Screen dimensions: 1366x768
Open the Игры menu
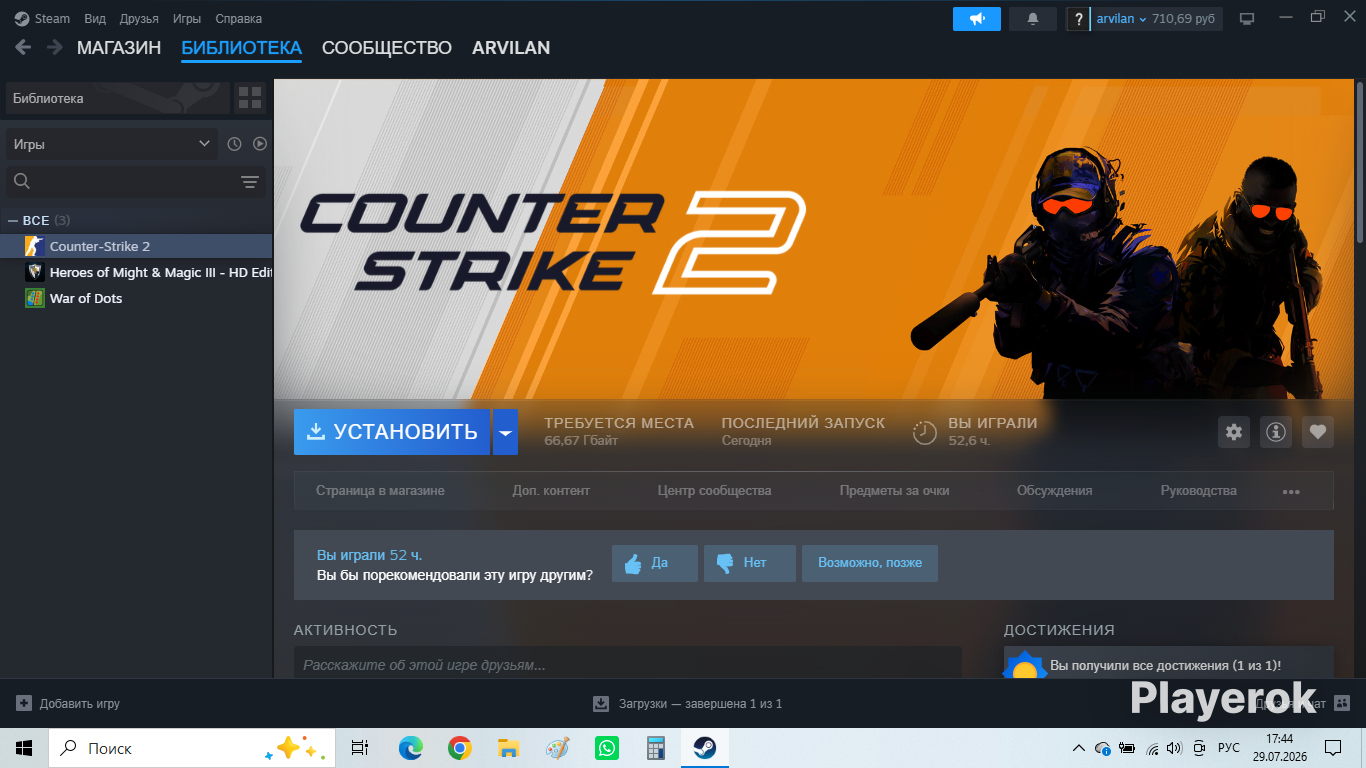coord(187,19)
